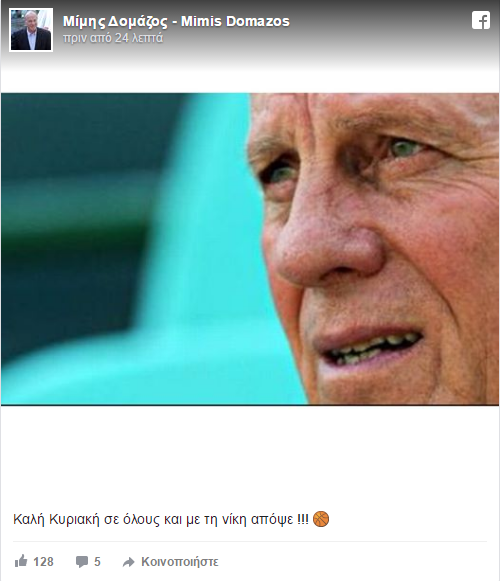This screenshot has width=501, height=581.
Task: Click the like count 128
Action: pyautogui.click(x=43, y=562)
